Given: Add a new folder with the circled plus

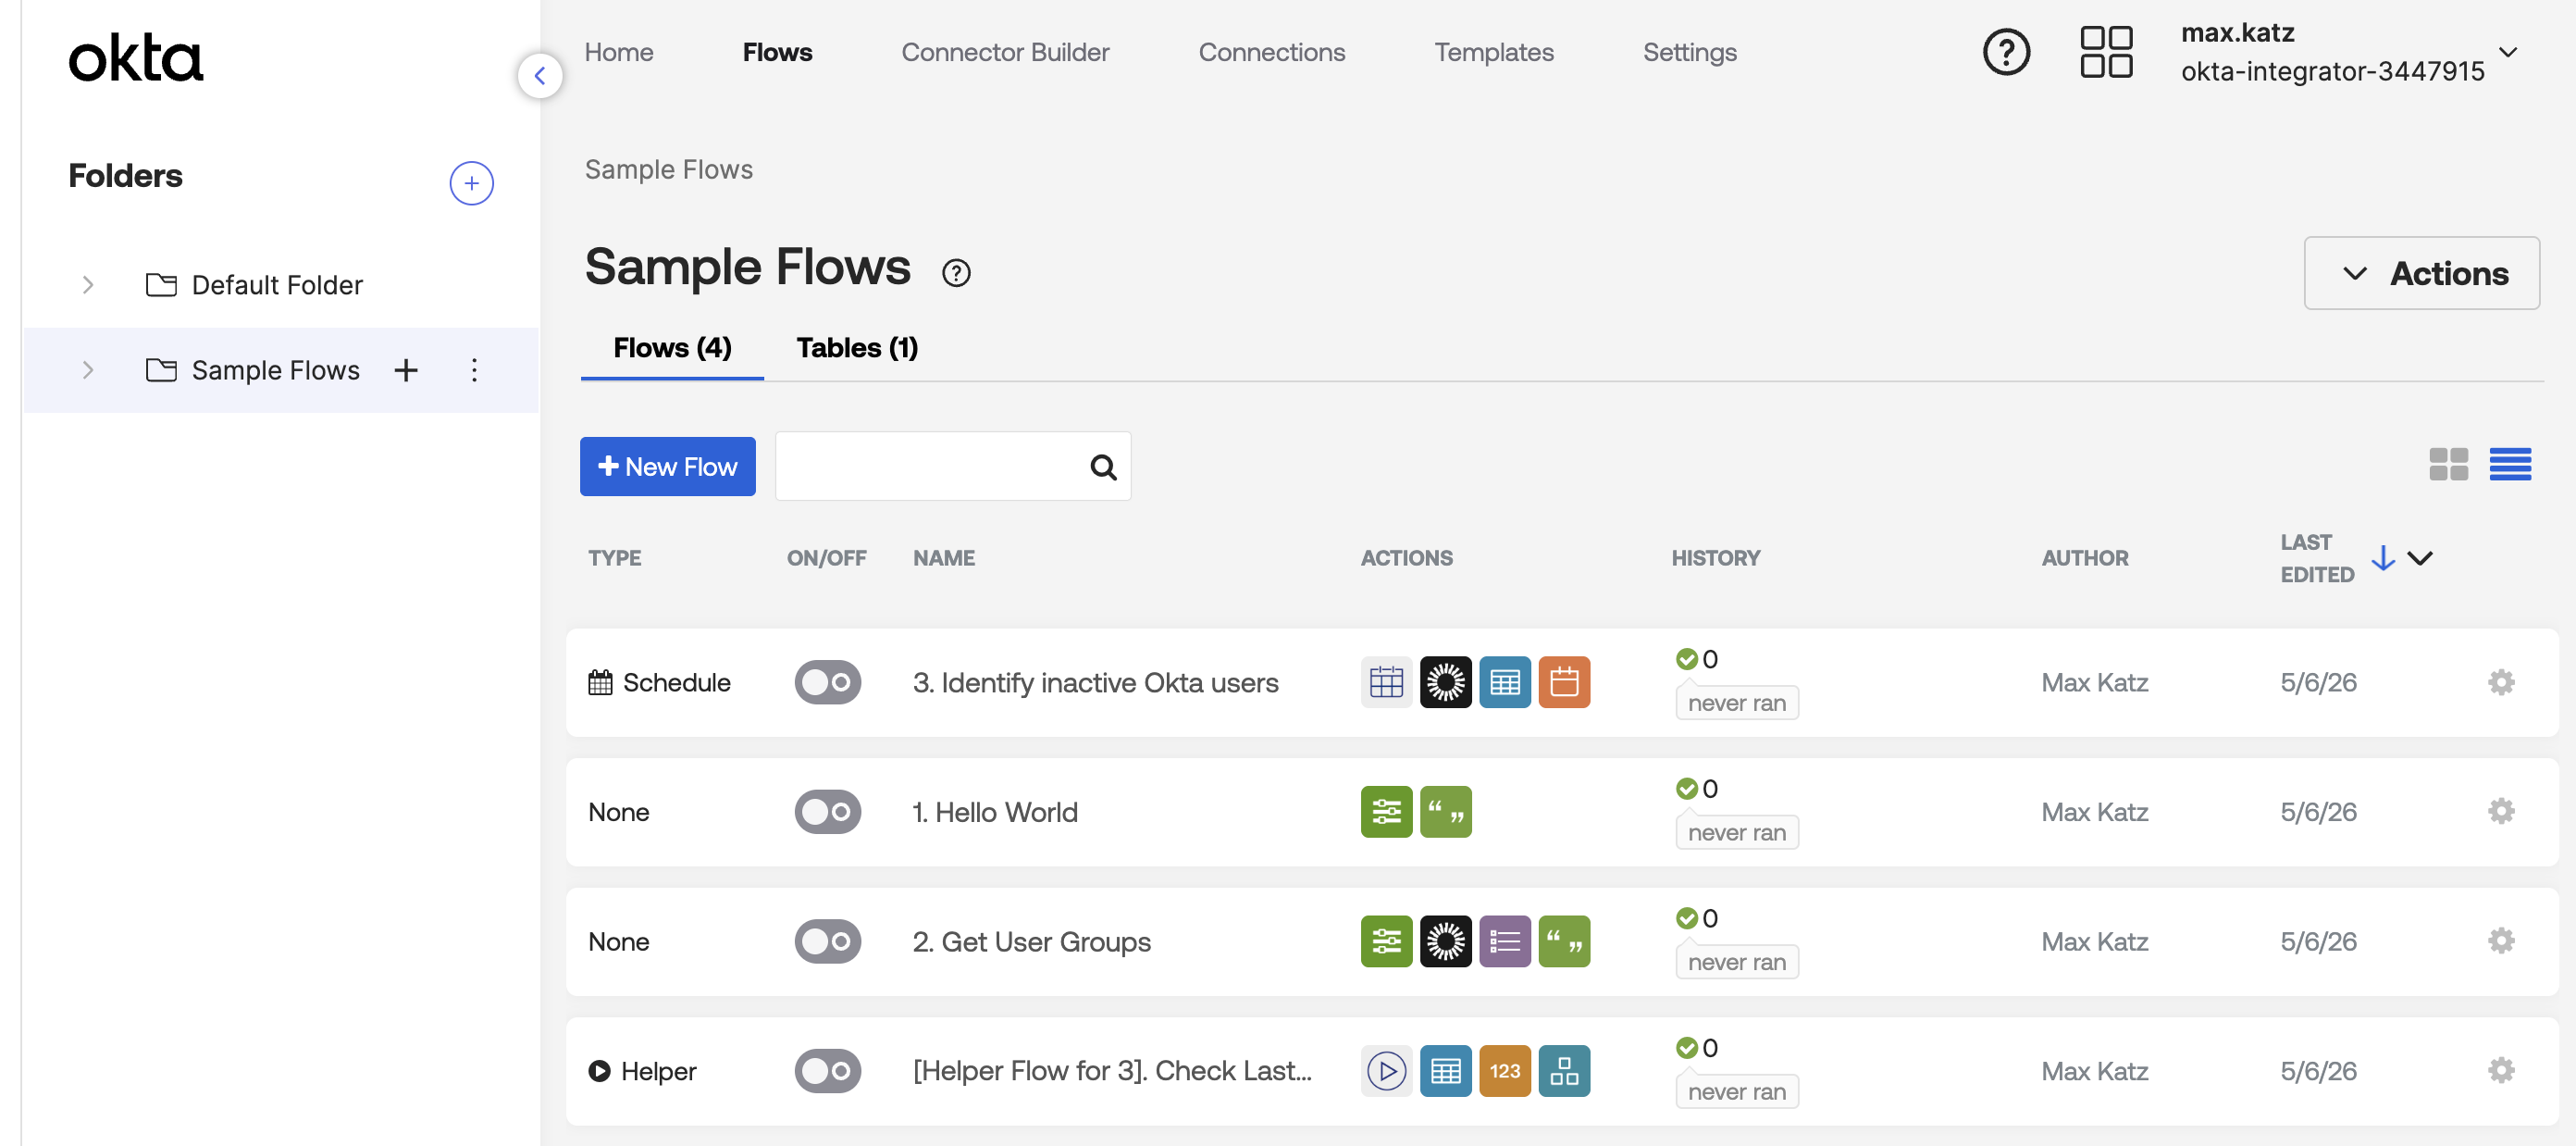Looking at the screenshot, I should point(471,184).
